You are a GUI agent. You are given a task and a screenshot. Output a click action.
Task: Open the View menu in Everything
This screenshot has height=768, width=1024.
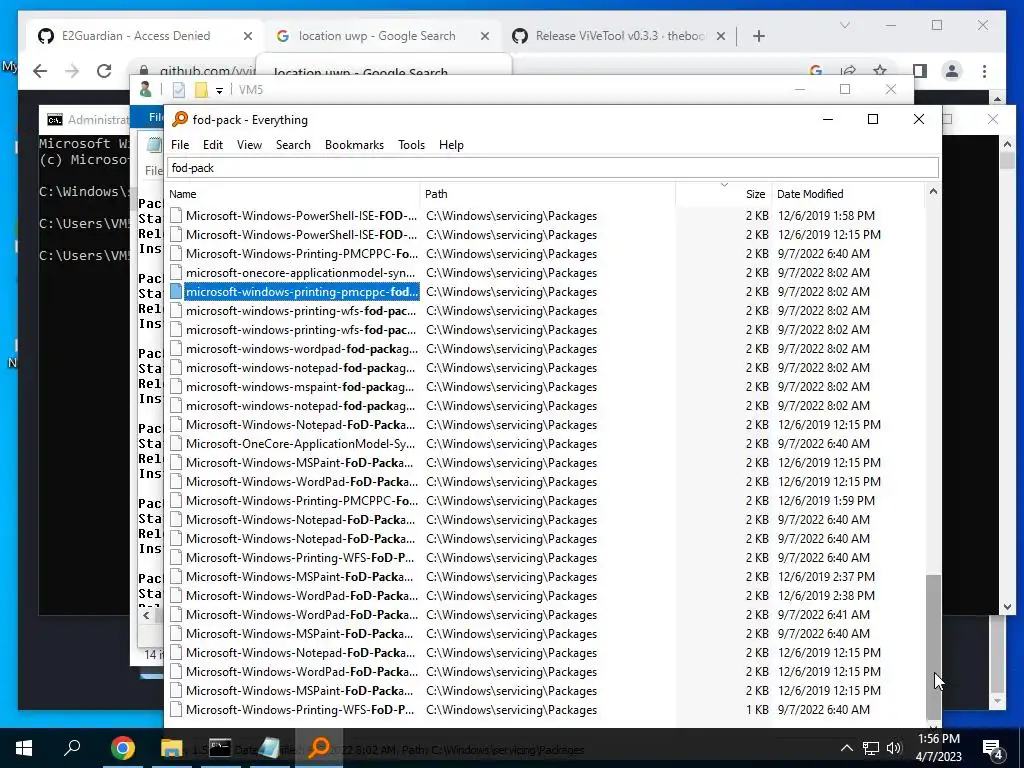point(249,145)
